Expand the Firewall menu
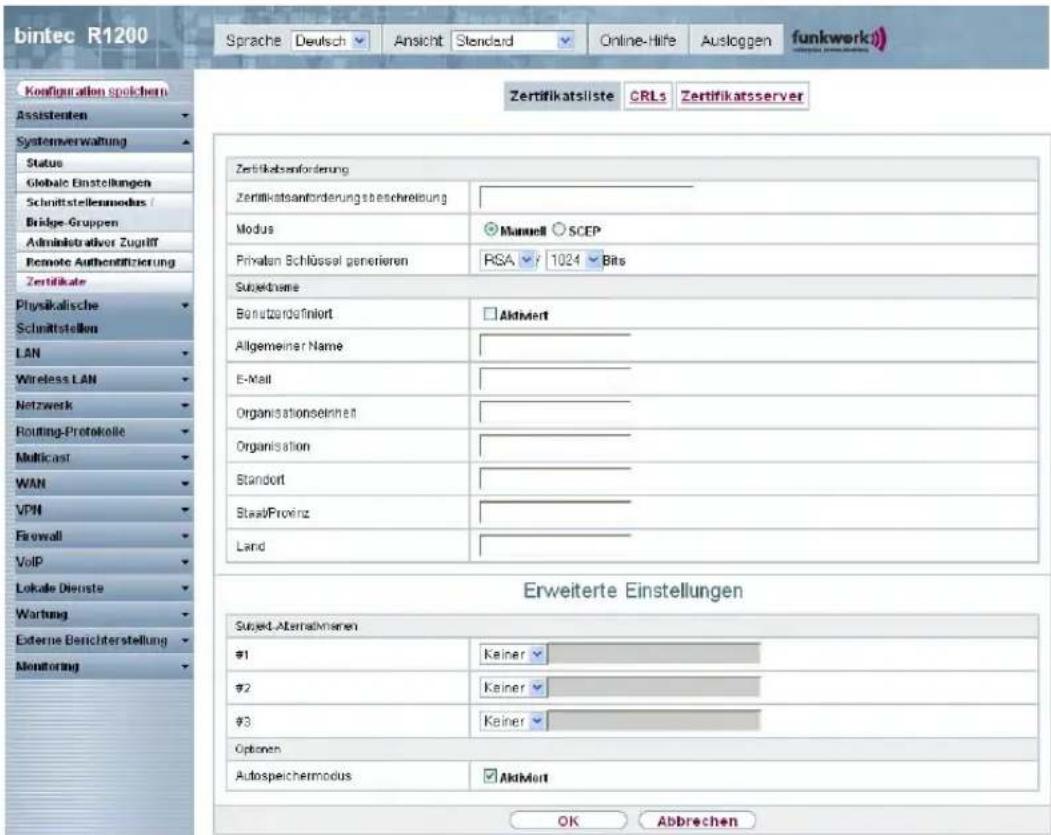Image resolution: width=1051 pixels, height=835 pixels. pos(103,536)
